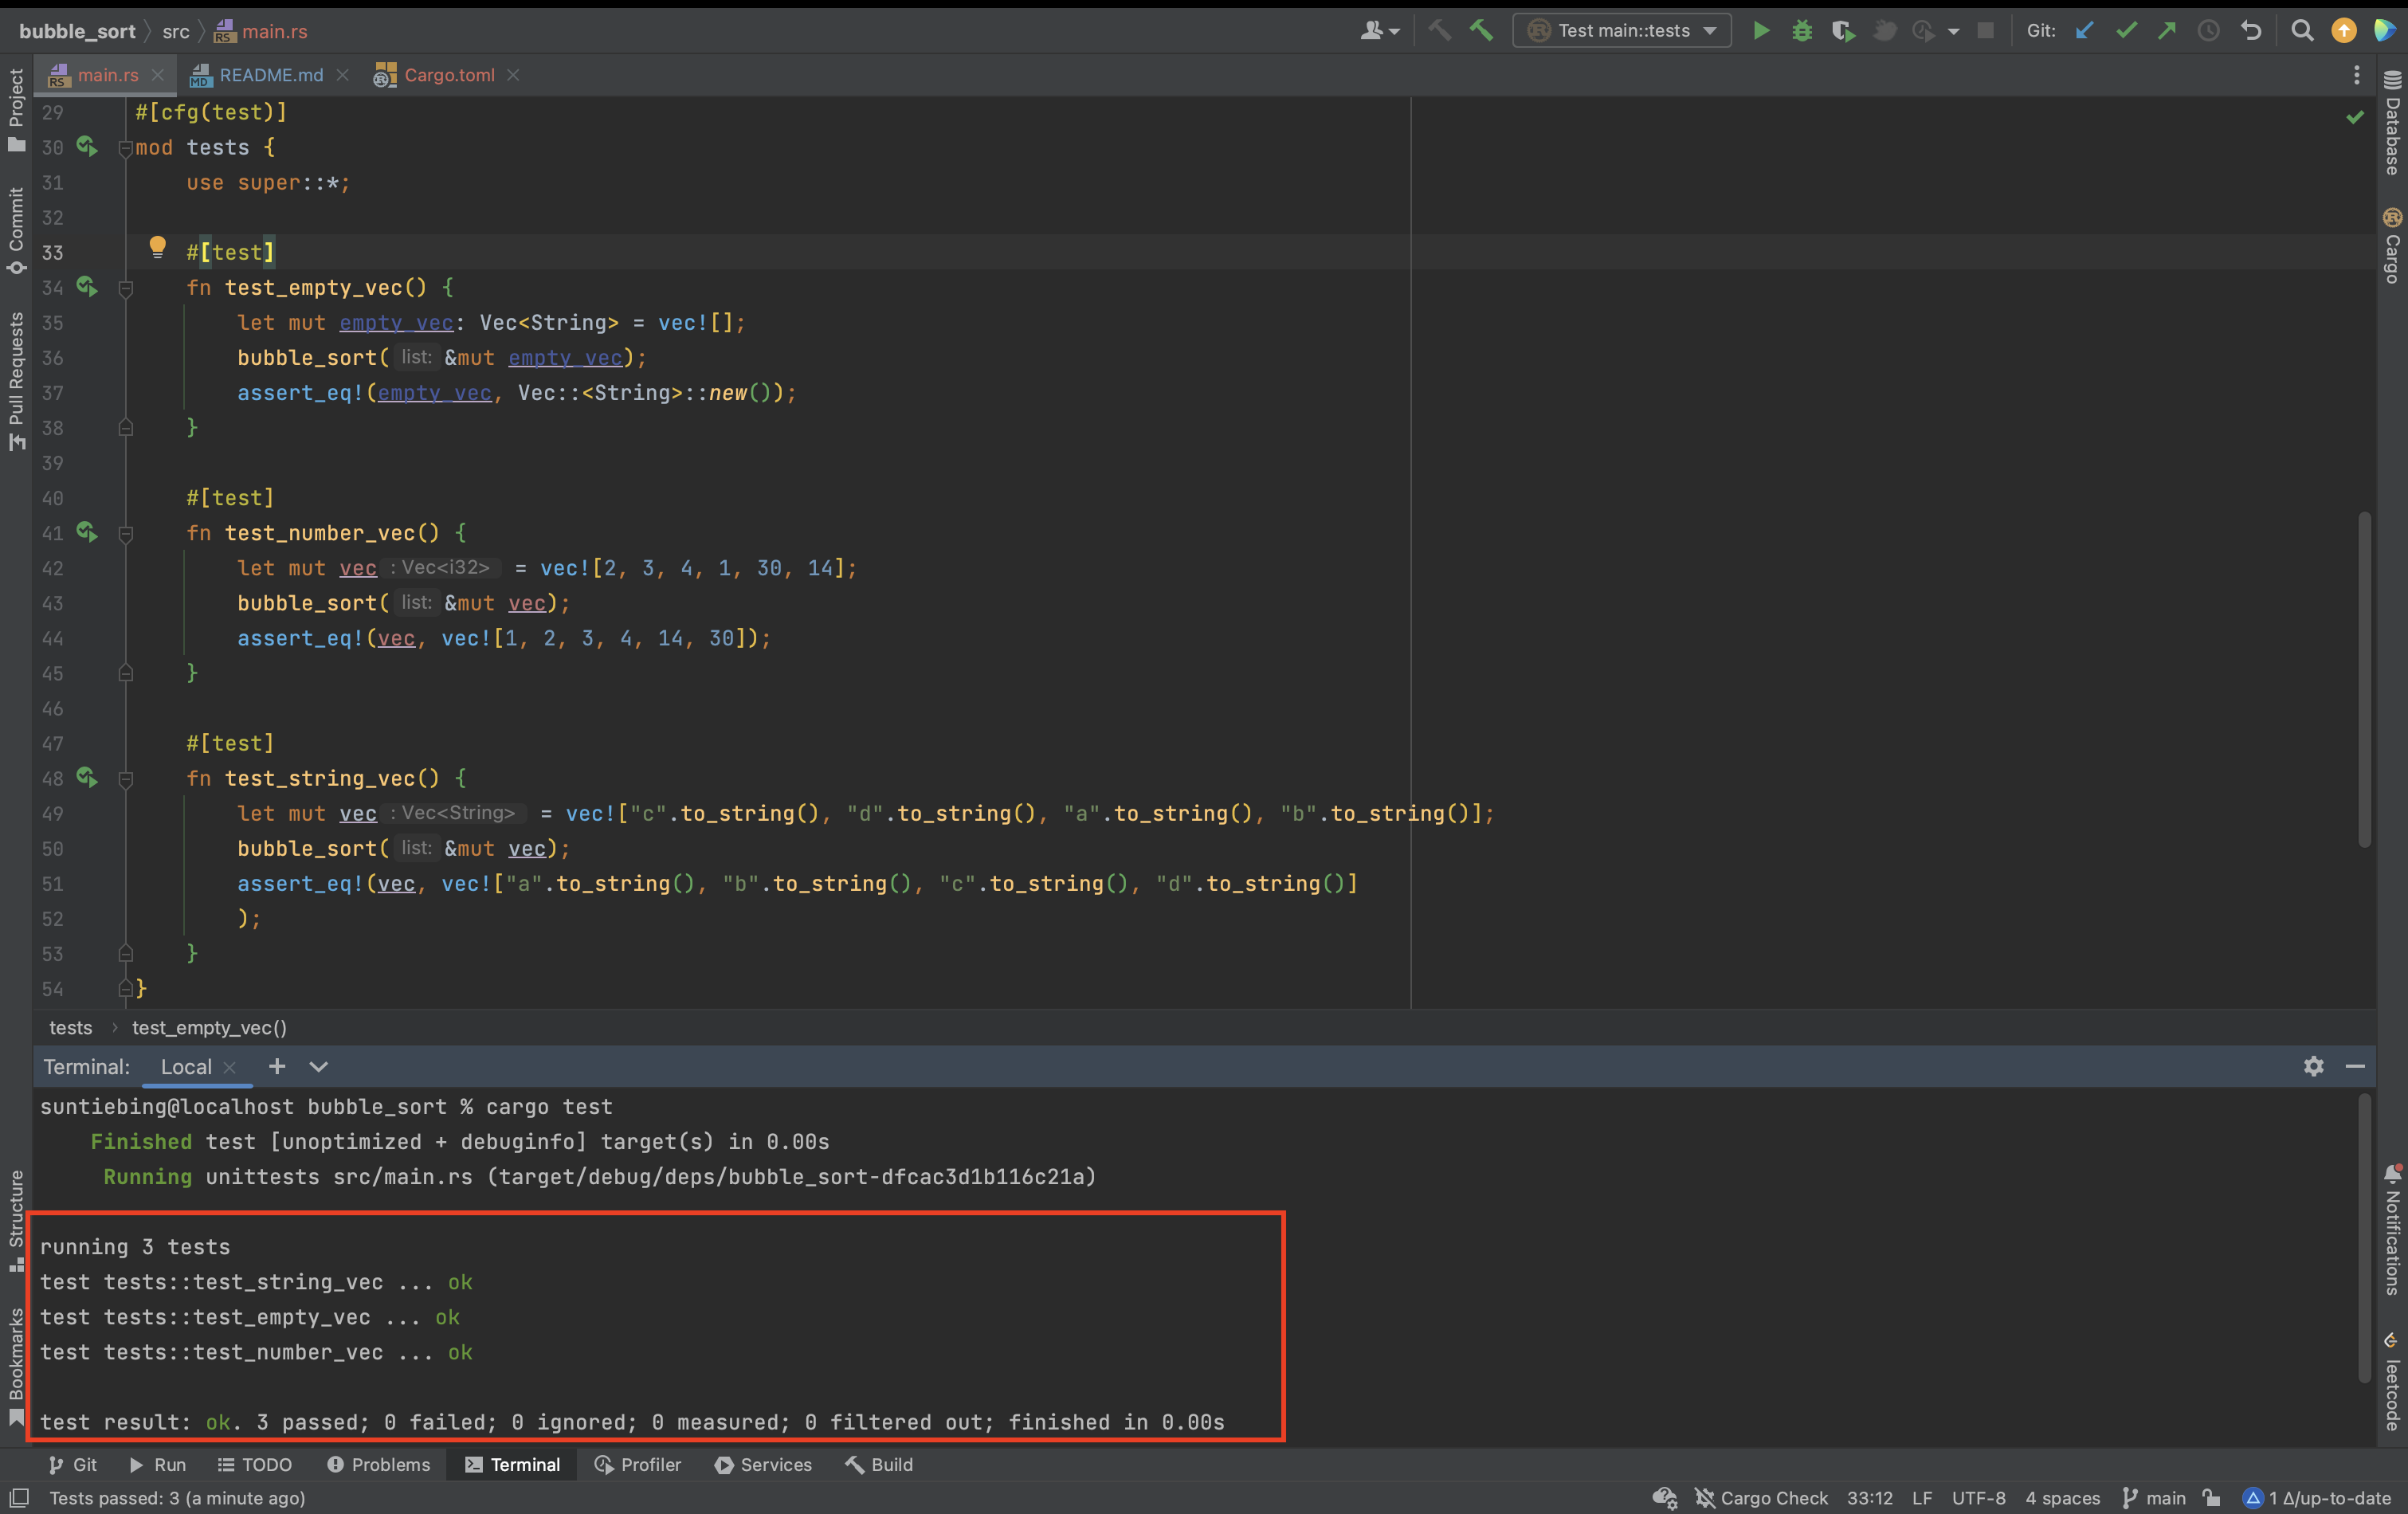2408x1514 pixels.
Task: Add a new terminal session tab
Action: (277, 1066)
